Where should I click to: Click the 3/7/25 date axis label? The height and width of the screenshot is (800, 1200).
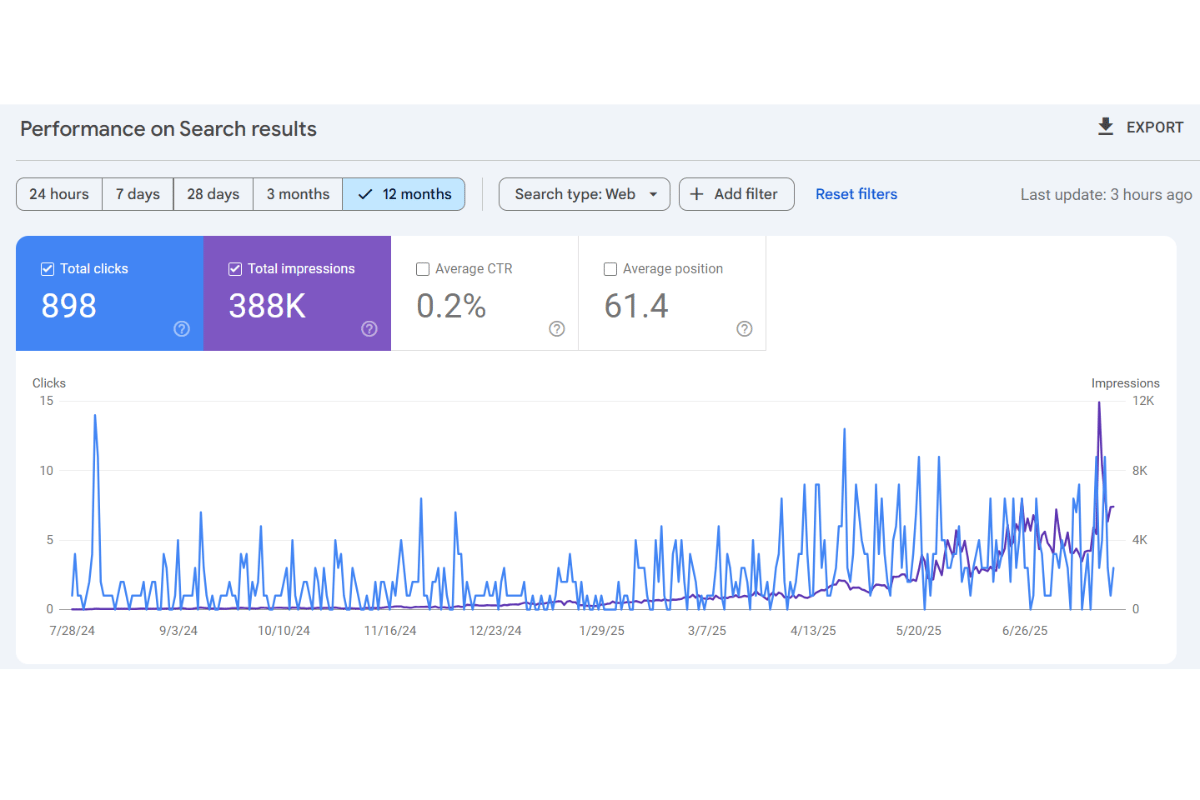pyautogui.click(x=708, y=631)
